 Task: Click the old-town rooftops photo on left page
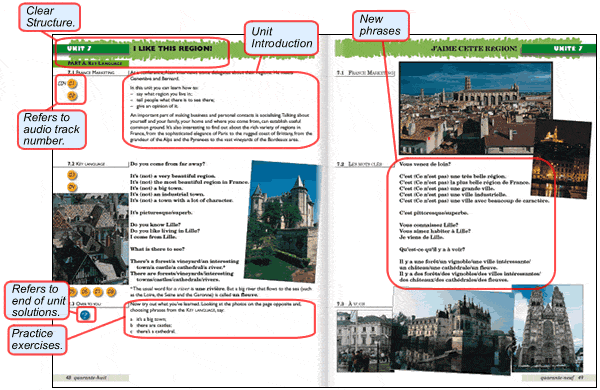click(91, 239)
